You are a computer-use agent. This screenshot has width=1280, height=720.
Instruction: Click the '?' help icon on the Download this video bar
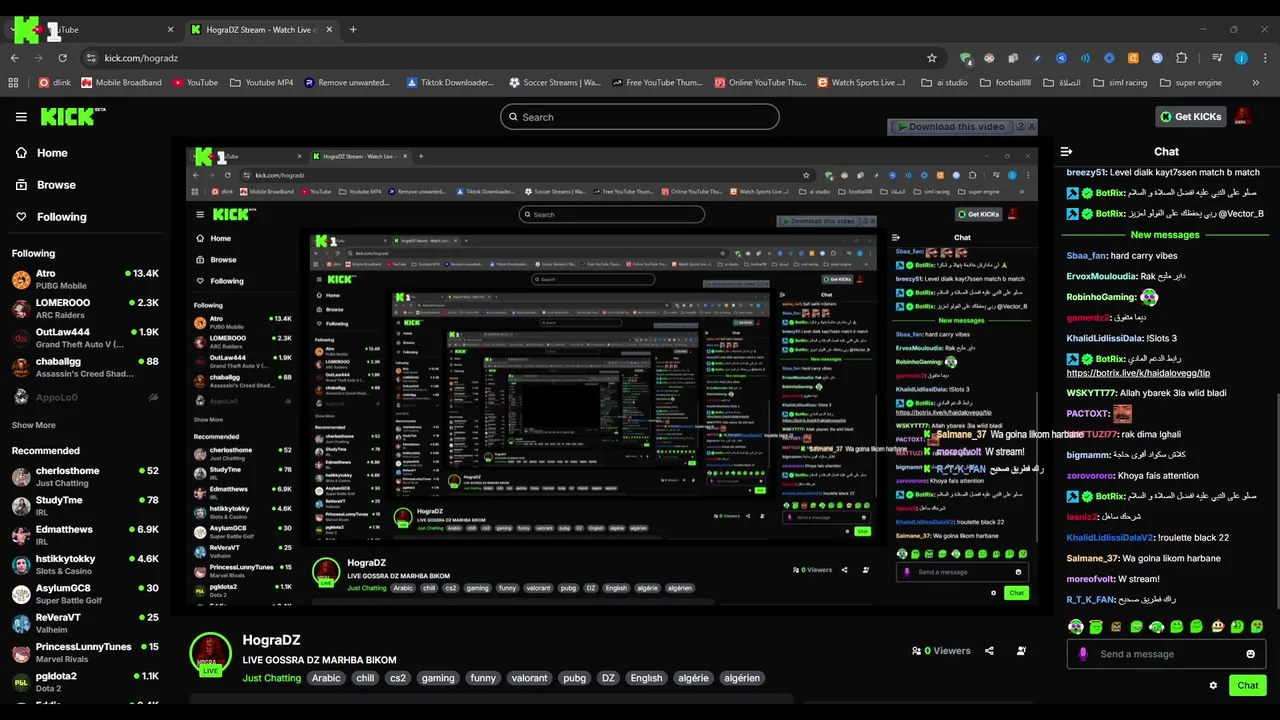(1021, 126)
